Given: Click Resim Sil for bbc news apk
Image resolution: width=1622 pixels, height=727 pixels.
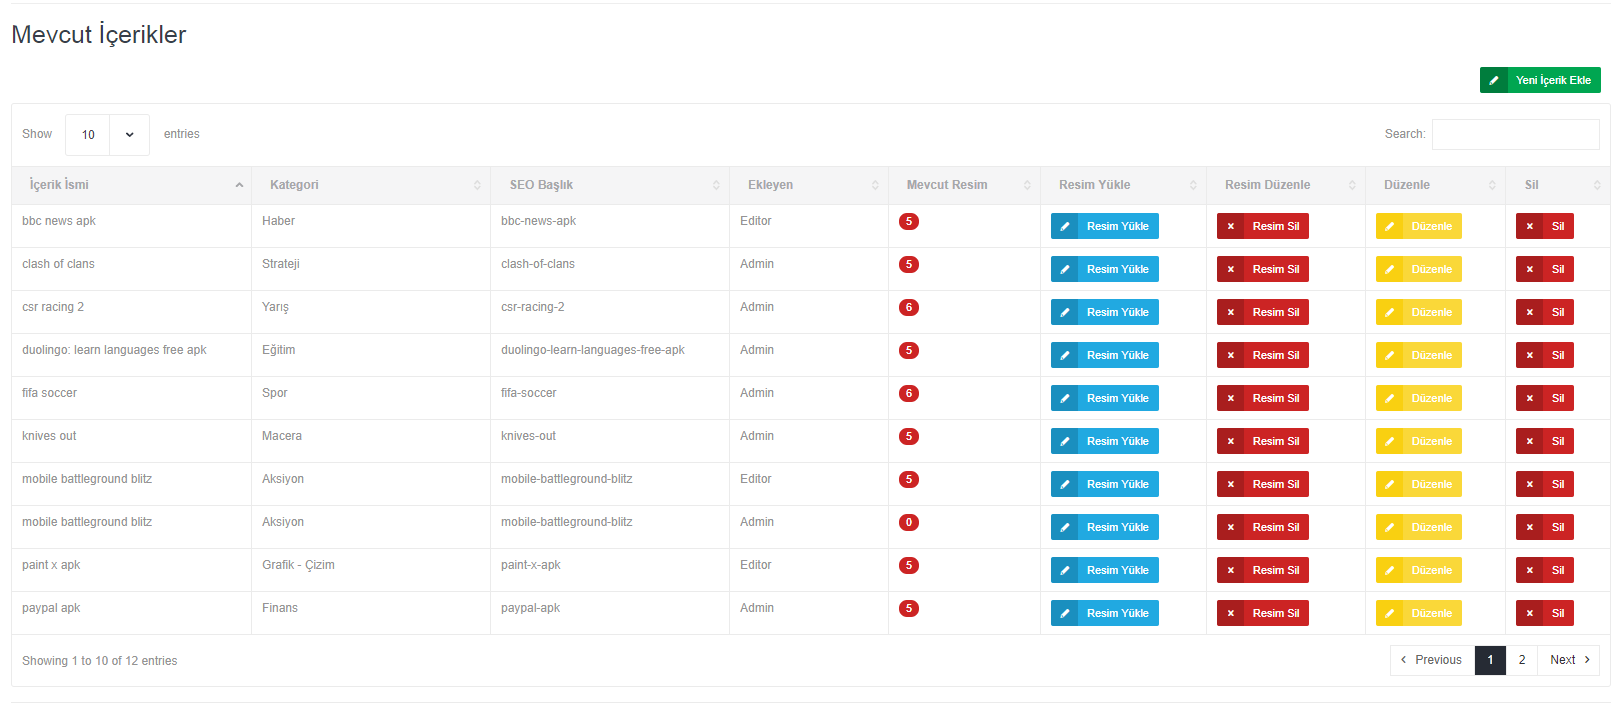Looking at the screenshot, I should click(1263, 226).
